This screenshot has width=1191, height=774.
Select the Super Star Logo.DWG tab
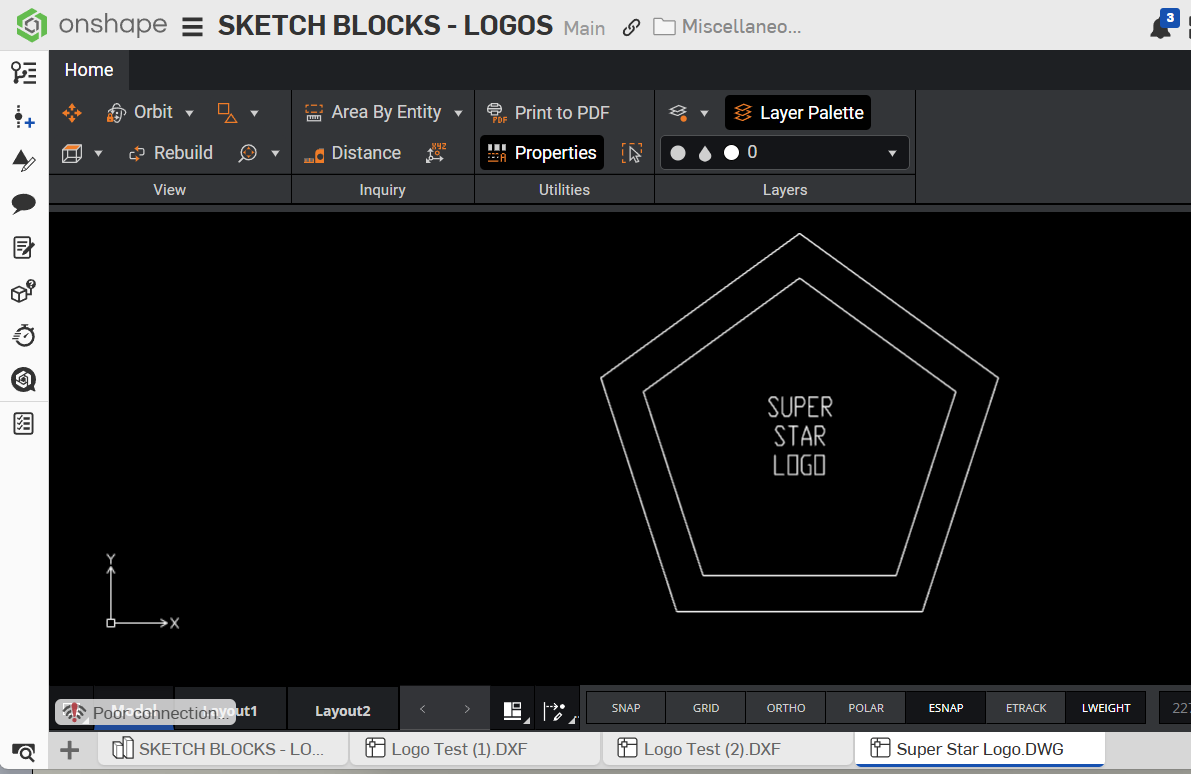tap(980, 749)
